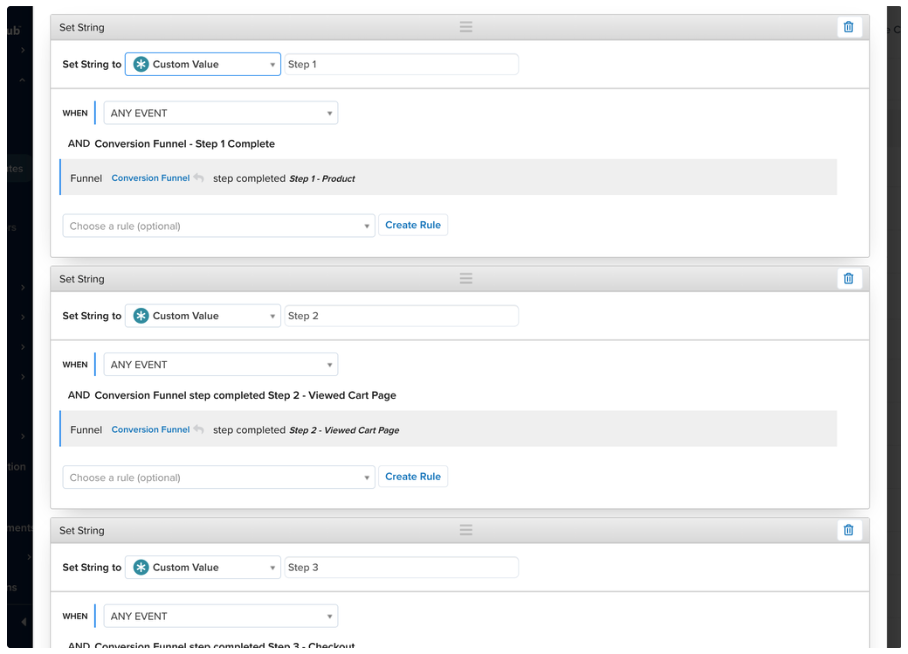Edit the Step 2 string value field
This screenshot has width=908, height=654.
pyautogui.click(x=401, y=316)
